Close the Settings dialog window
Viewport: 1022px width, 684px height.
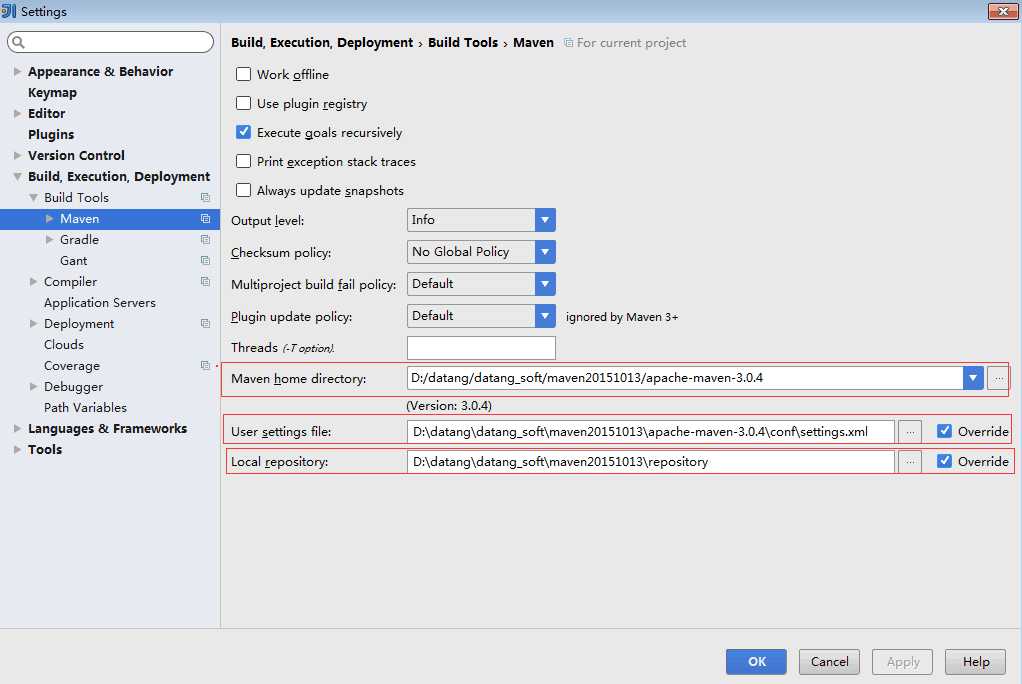coord(1002,11)
